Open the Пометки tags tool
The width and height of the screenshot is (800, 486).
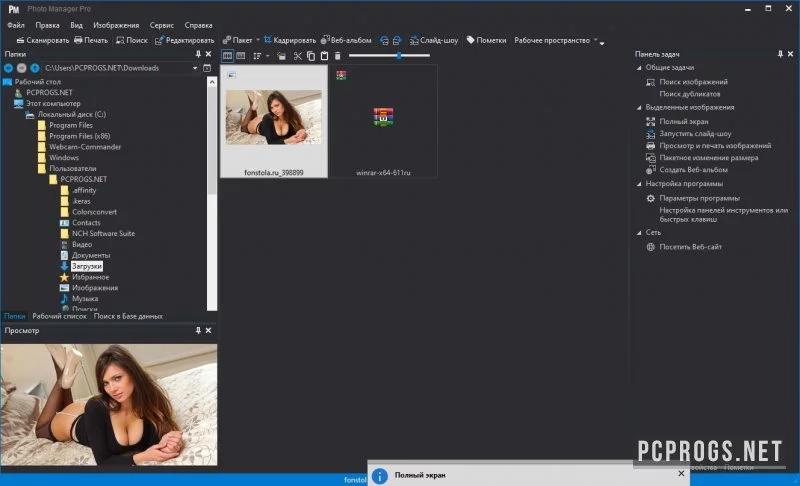point(486,40)
